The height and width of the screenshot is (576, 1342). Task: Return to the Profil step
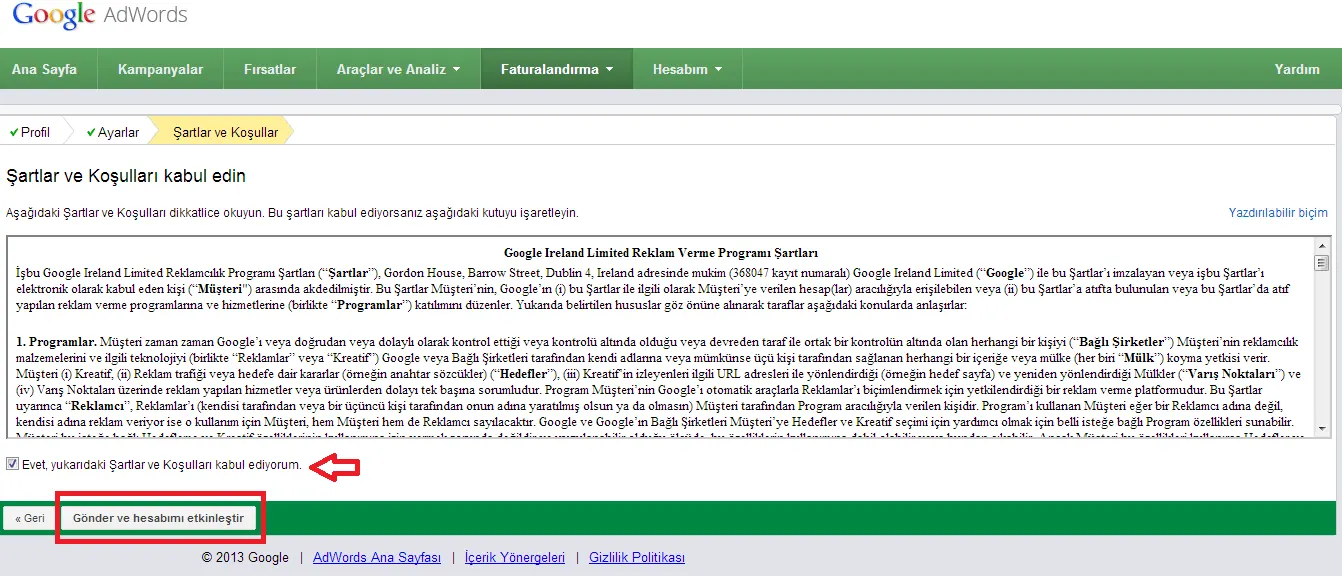click(x=30, y=132)
